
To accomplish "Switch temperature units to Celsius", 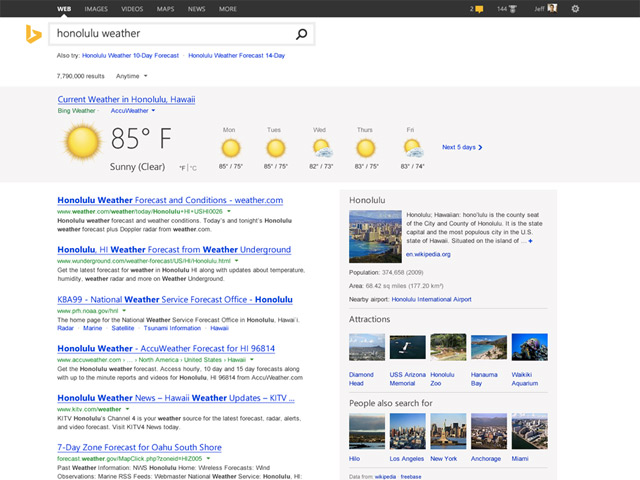I will 193,168.
